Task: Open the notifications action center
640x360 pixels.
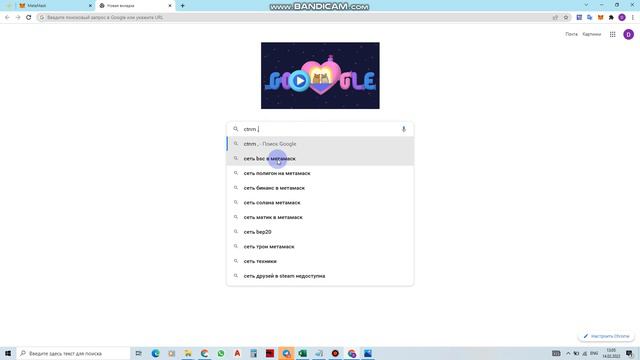Action: 629,353
